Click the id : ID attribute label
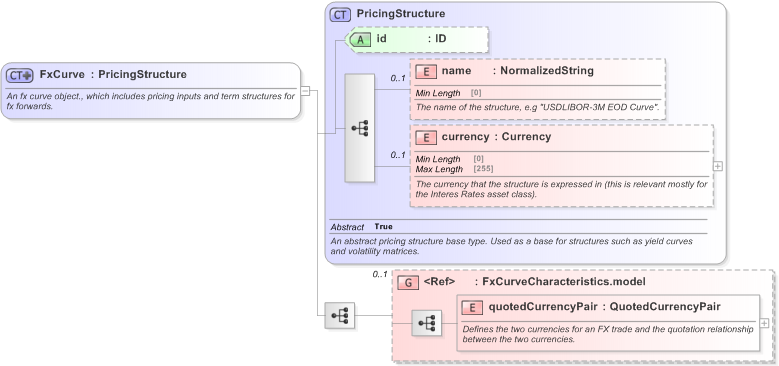 (x=411, y=39)
